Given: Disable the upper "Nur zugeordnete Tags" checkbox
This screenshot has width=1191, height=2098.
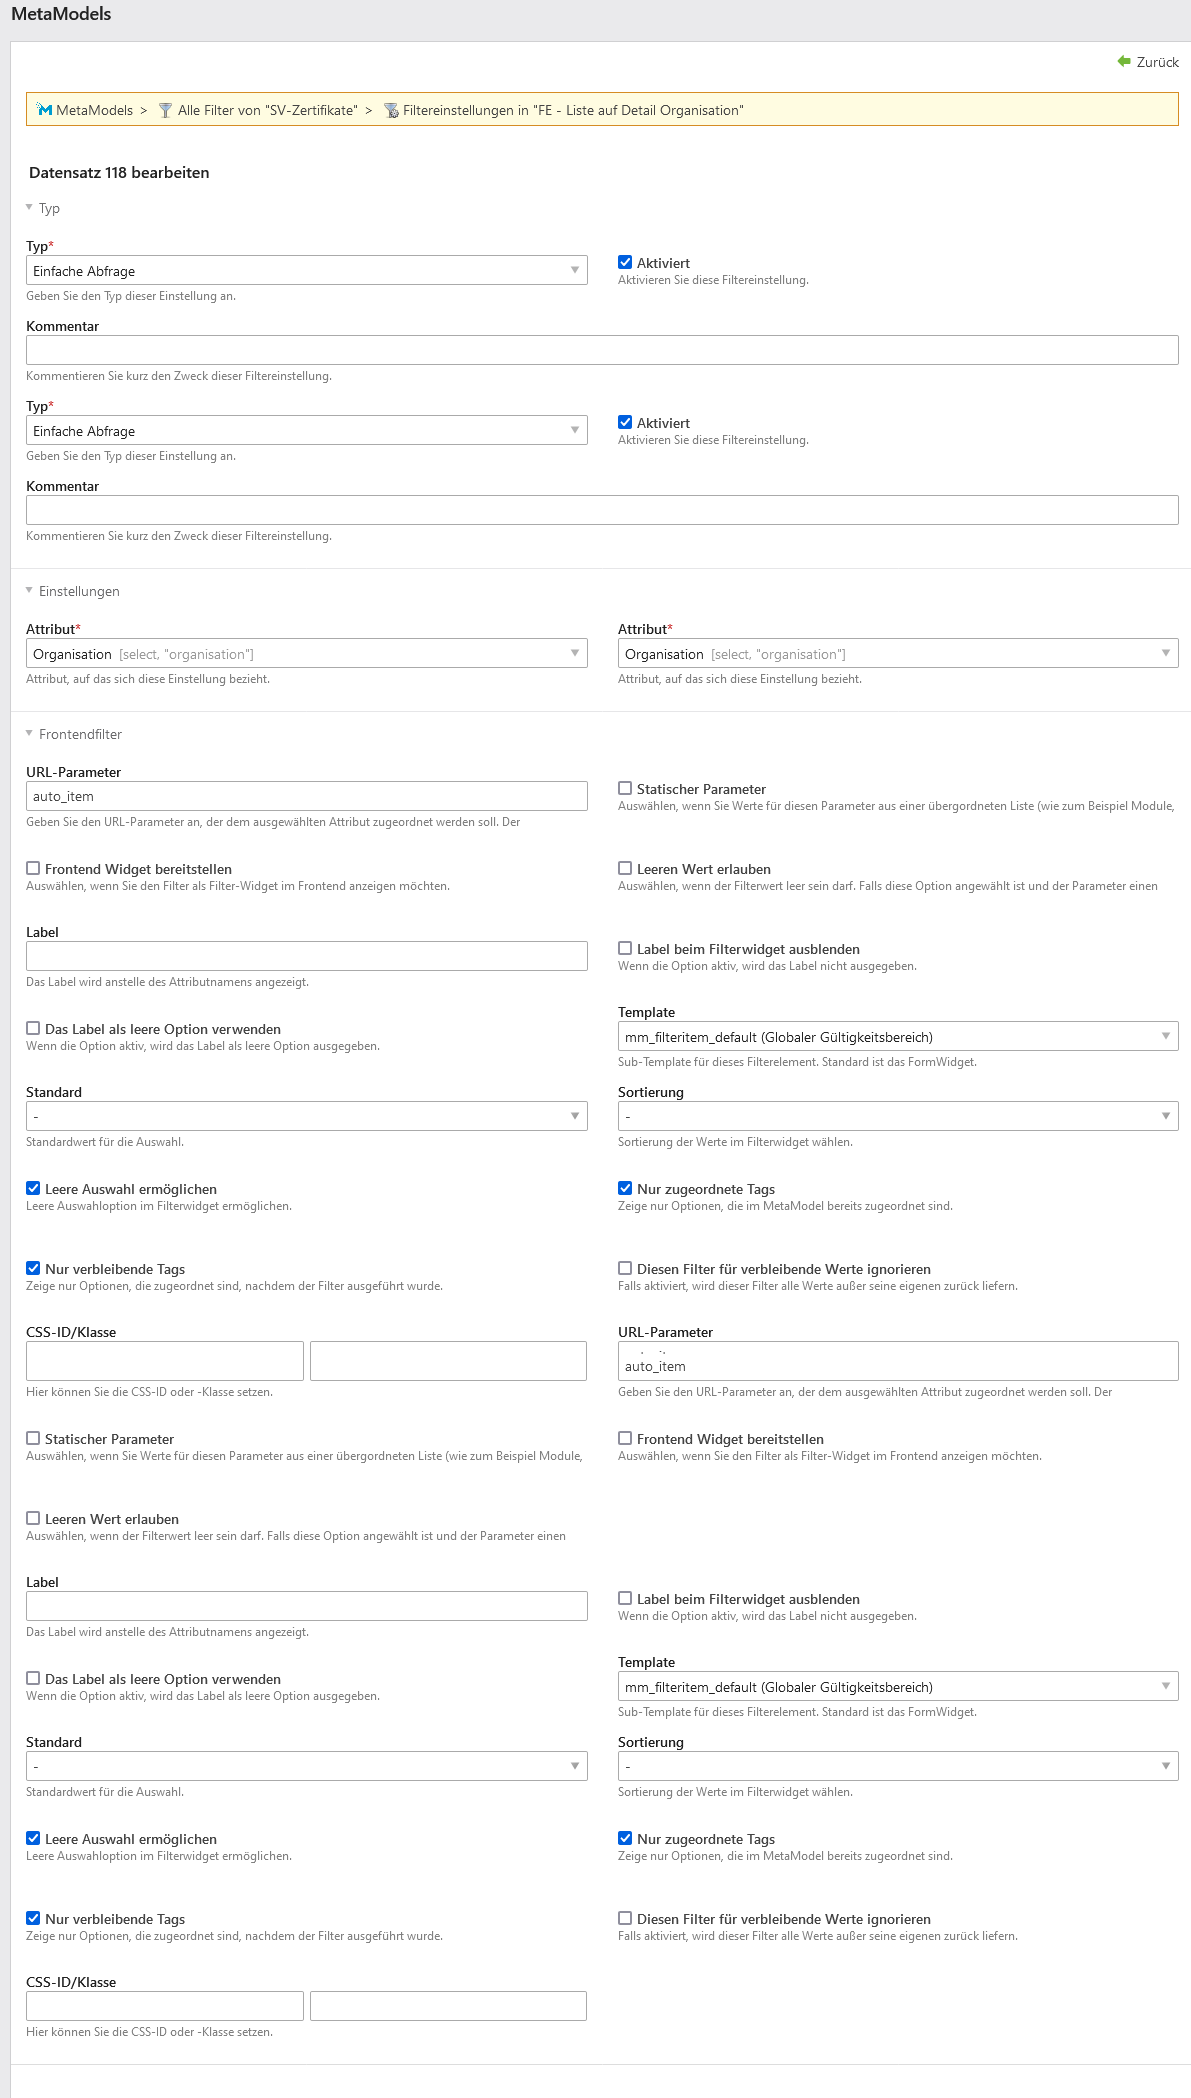Looking at the screenshot, I should 625,1189.
